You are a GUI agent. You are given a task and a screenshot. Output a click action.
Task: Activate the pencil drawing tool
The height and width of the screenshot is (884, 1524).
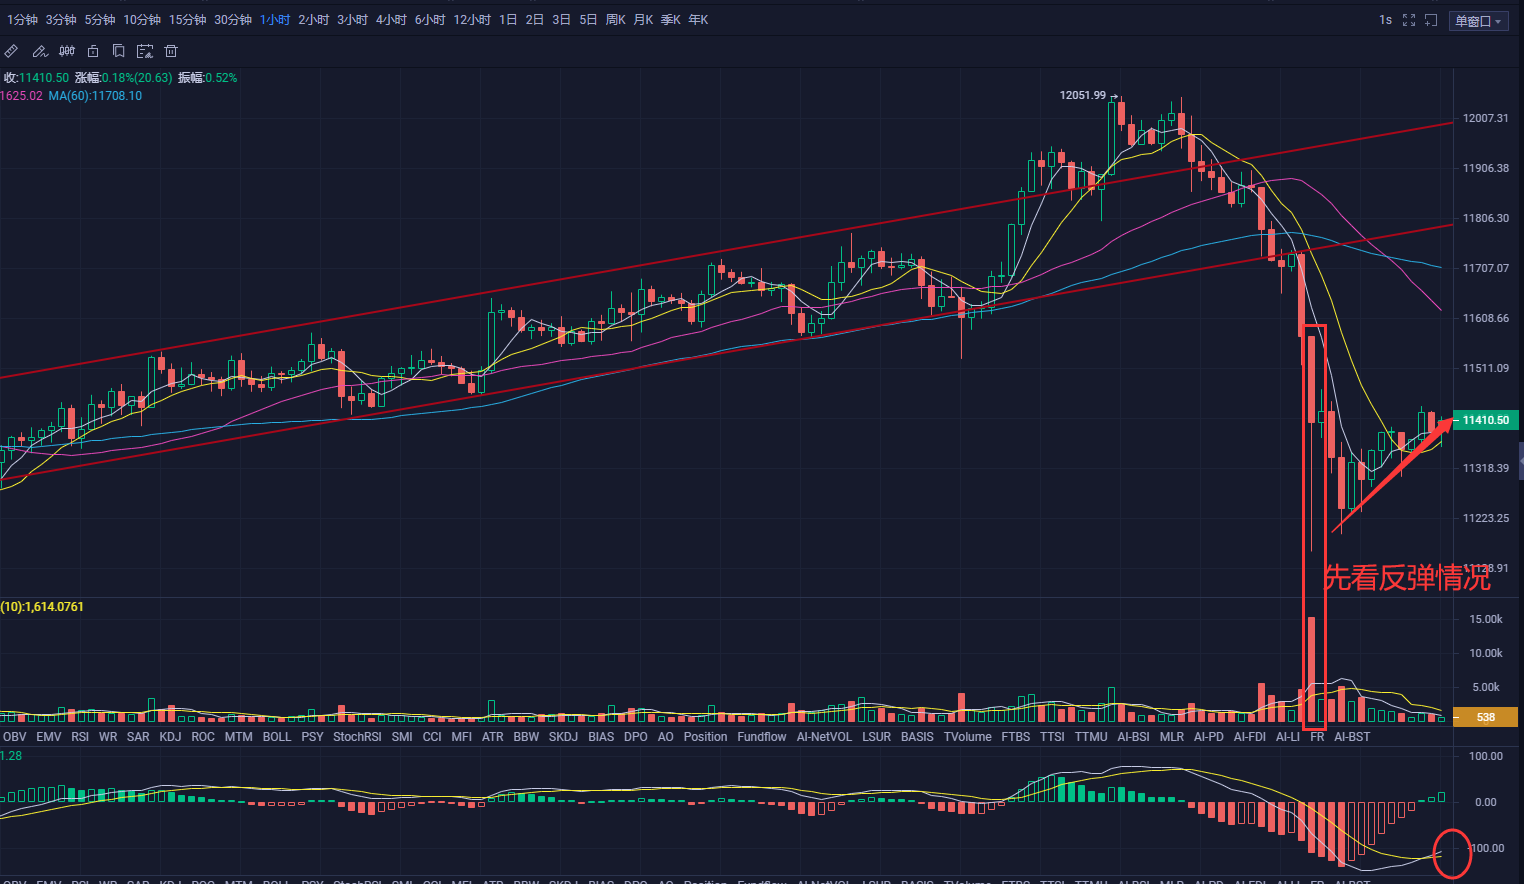click(40, 51)
